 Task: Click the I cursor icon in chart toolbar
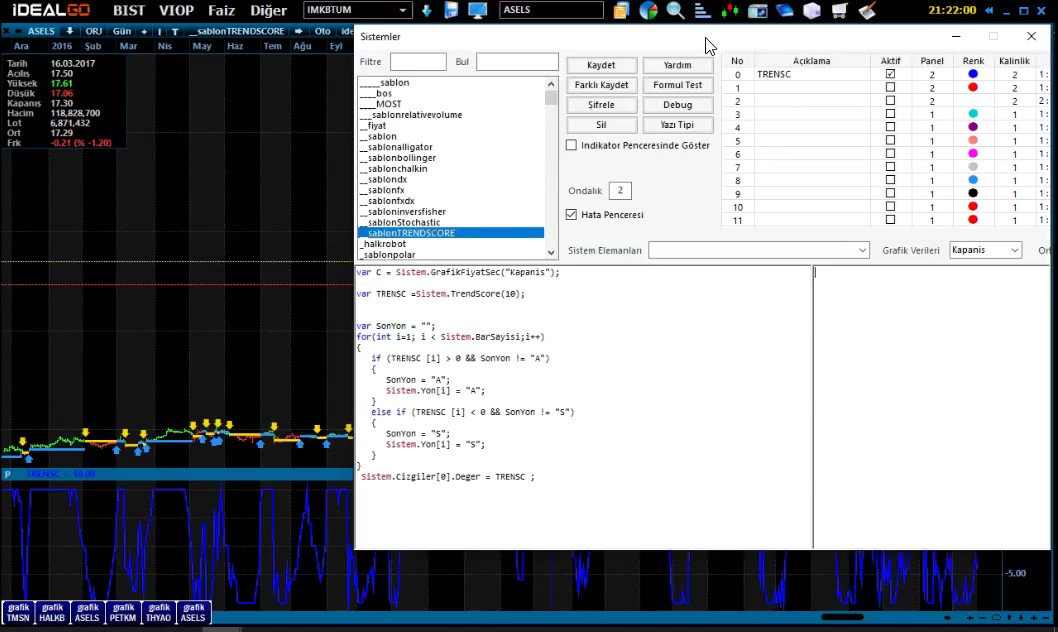tap(159, 31)
